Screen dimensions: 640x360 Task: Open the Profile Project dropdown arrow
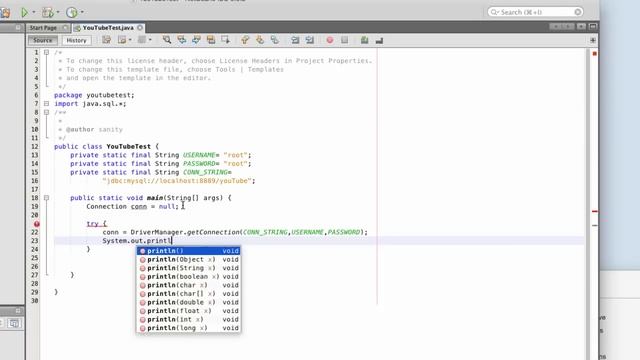82,12
